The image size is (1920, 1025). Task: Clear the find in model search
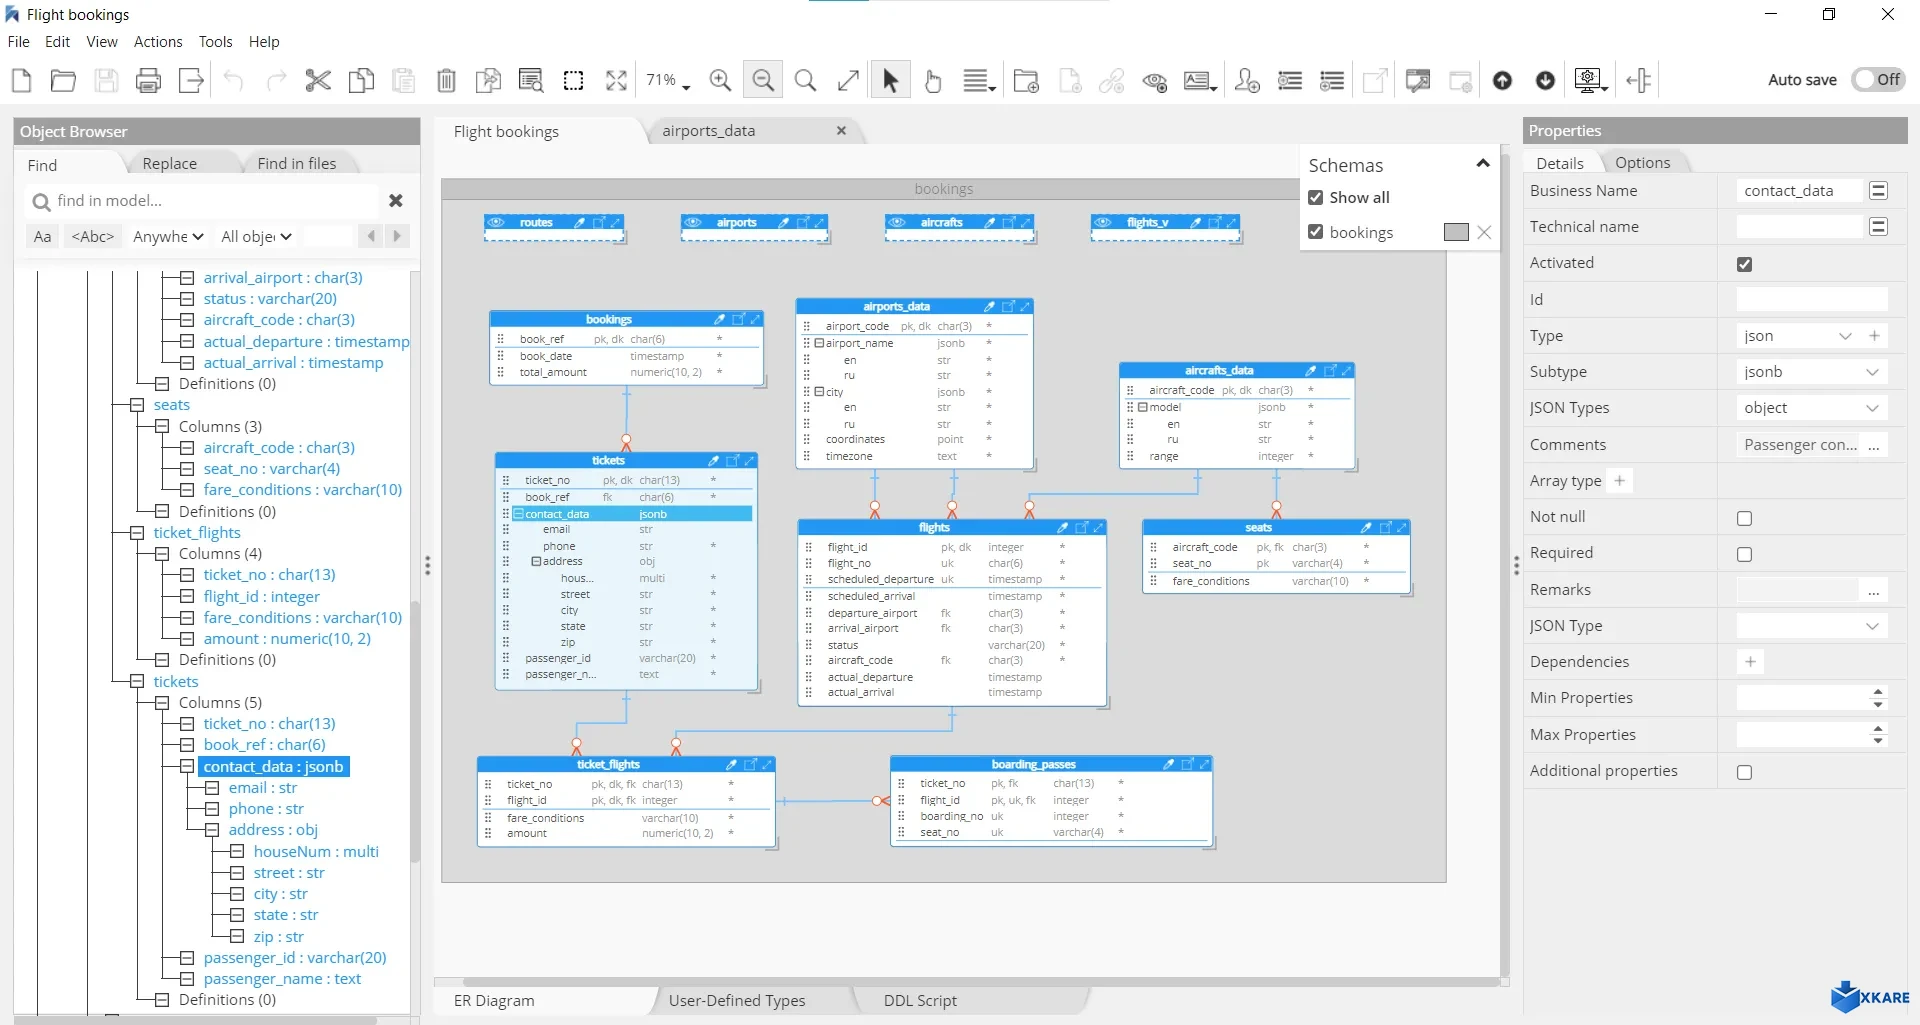click(396, 201)
